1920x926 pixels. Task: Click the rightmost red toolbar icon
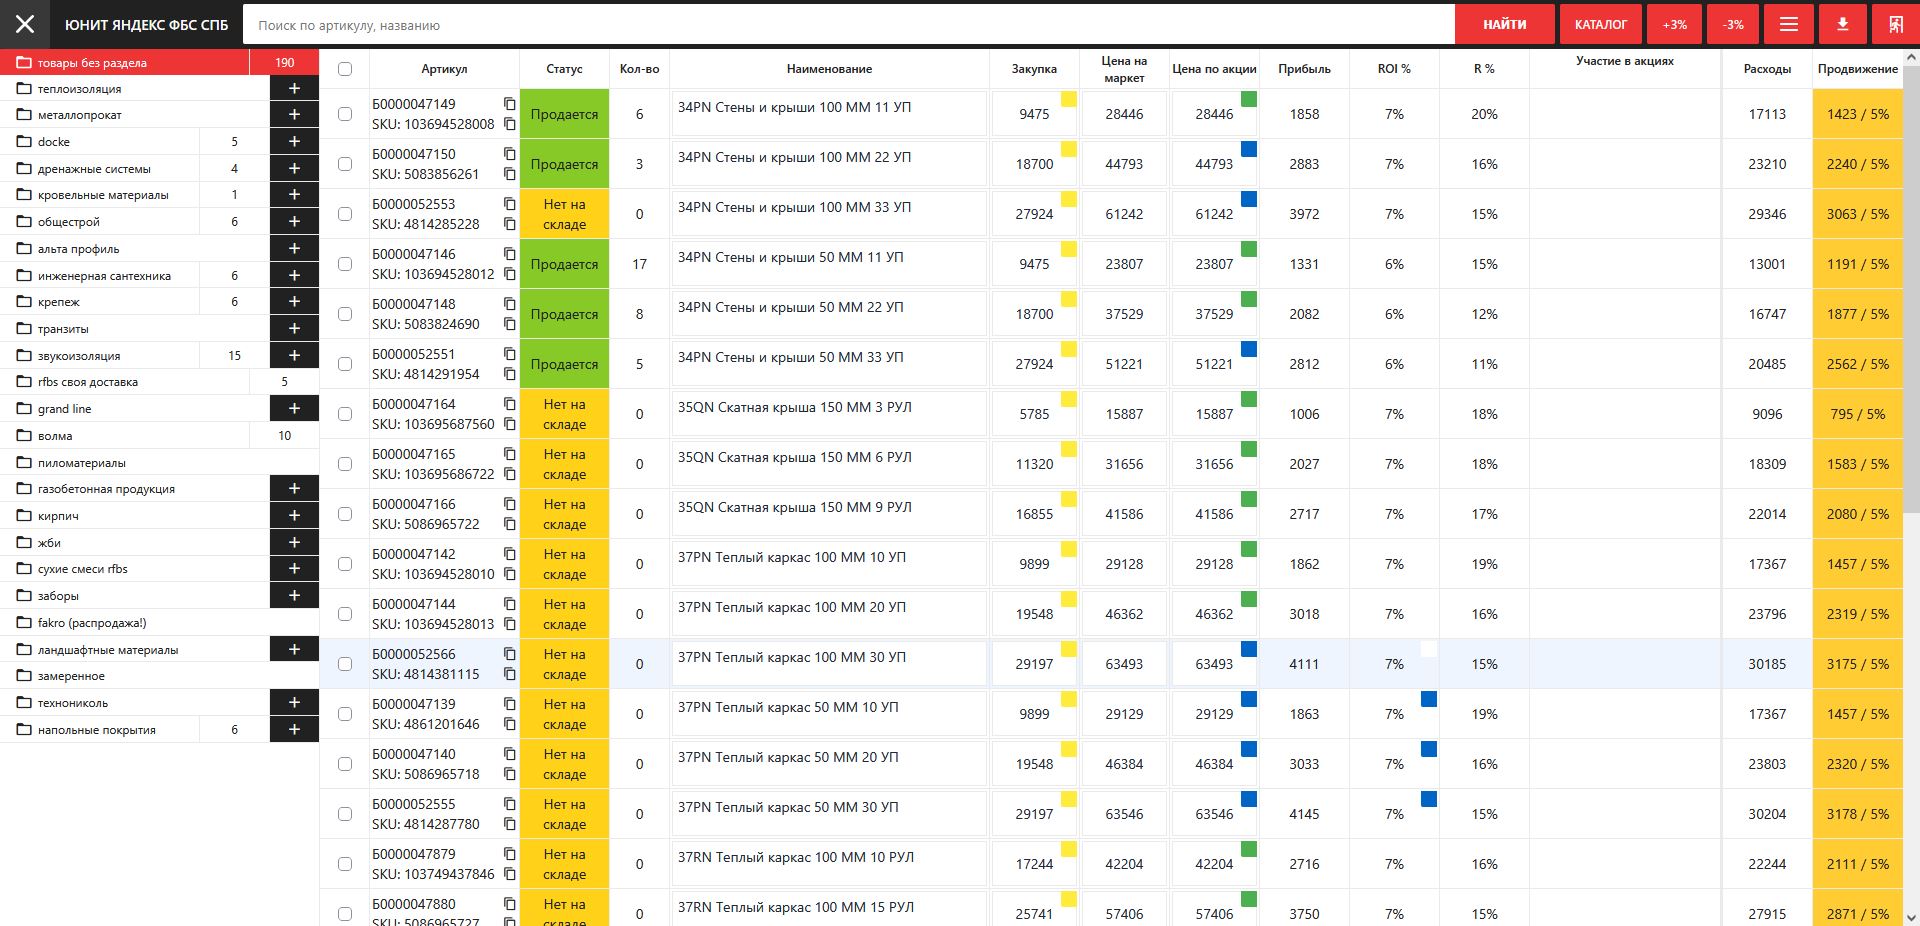tap(1895, 25)
